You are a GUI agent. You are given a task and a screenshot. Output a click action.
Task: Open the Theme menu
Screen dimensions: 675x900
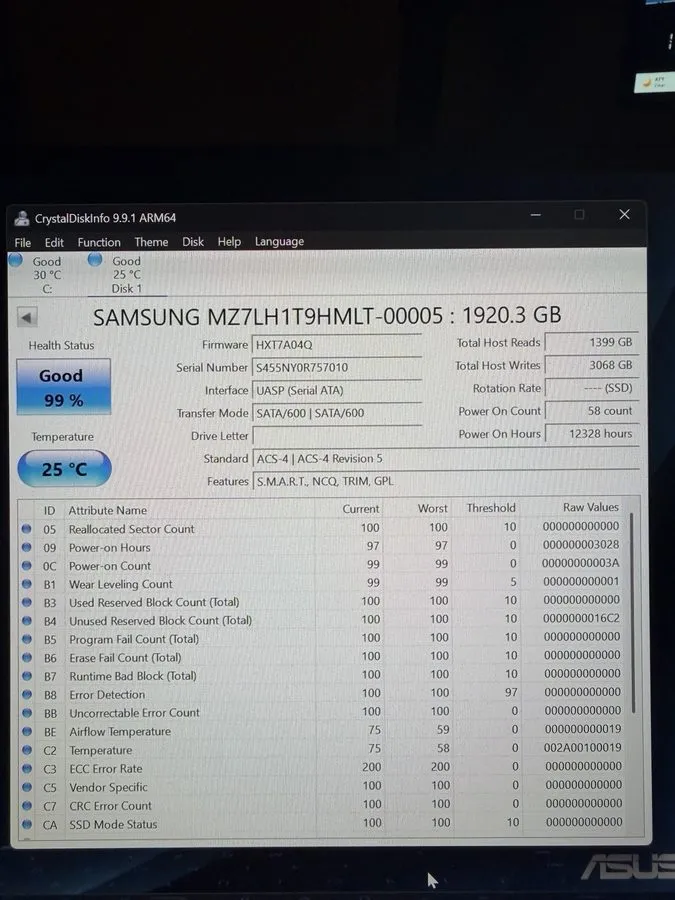[151, 242]
